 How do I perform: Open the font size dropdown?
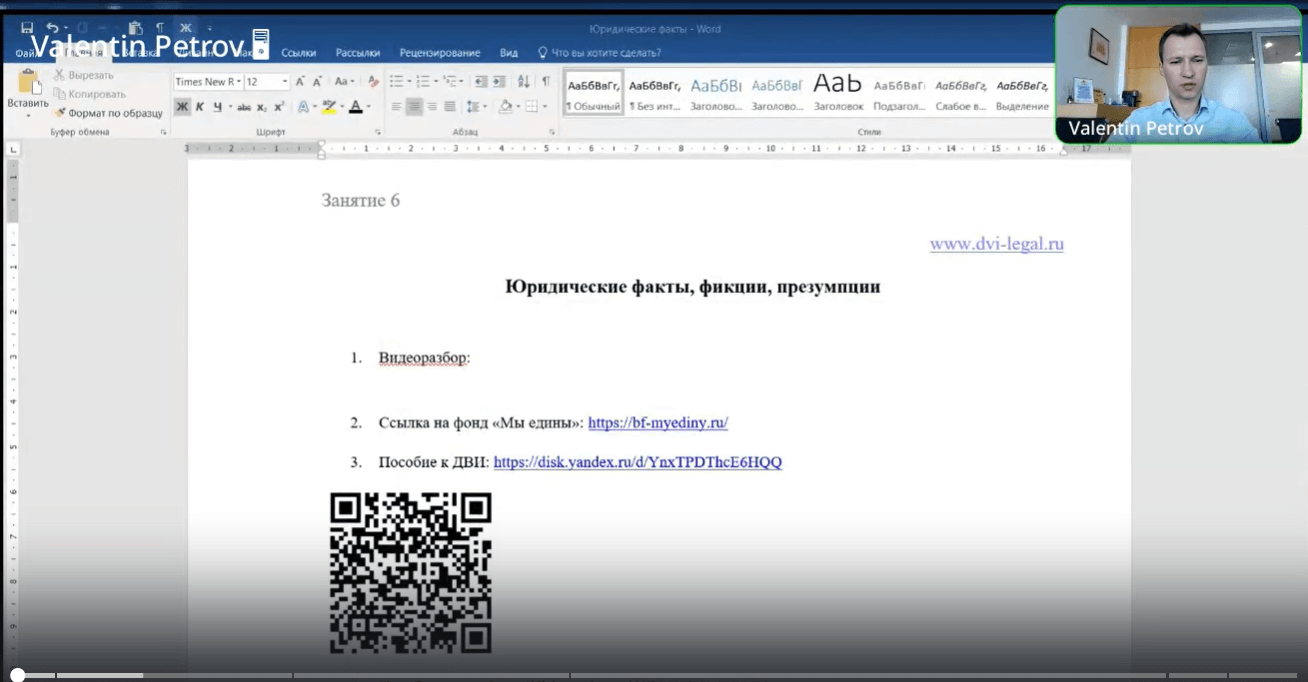284,81
